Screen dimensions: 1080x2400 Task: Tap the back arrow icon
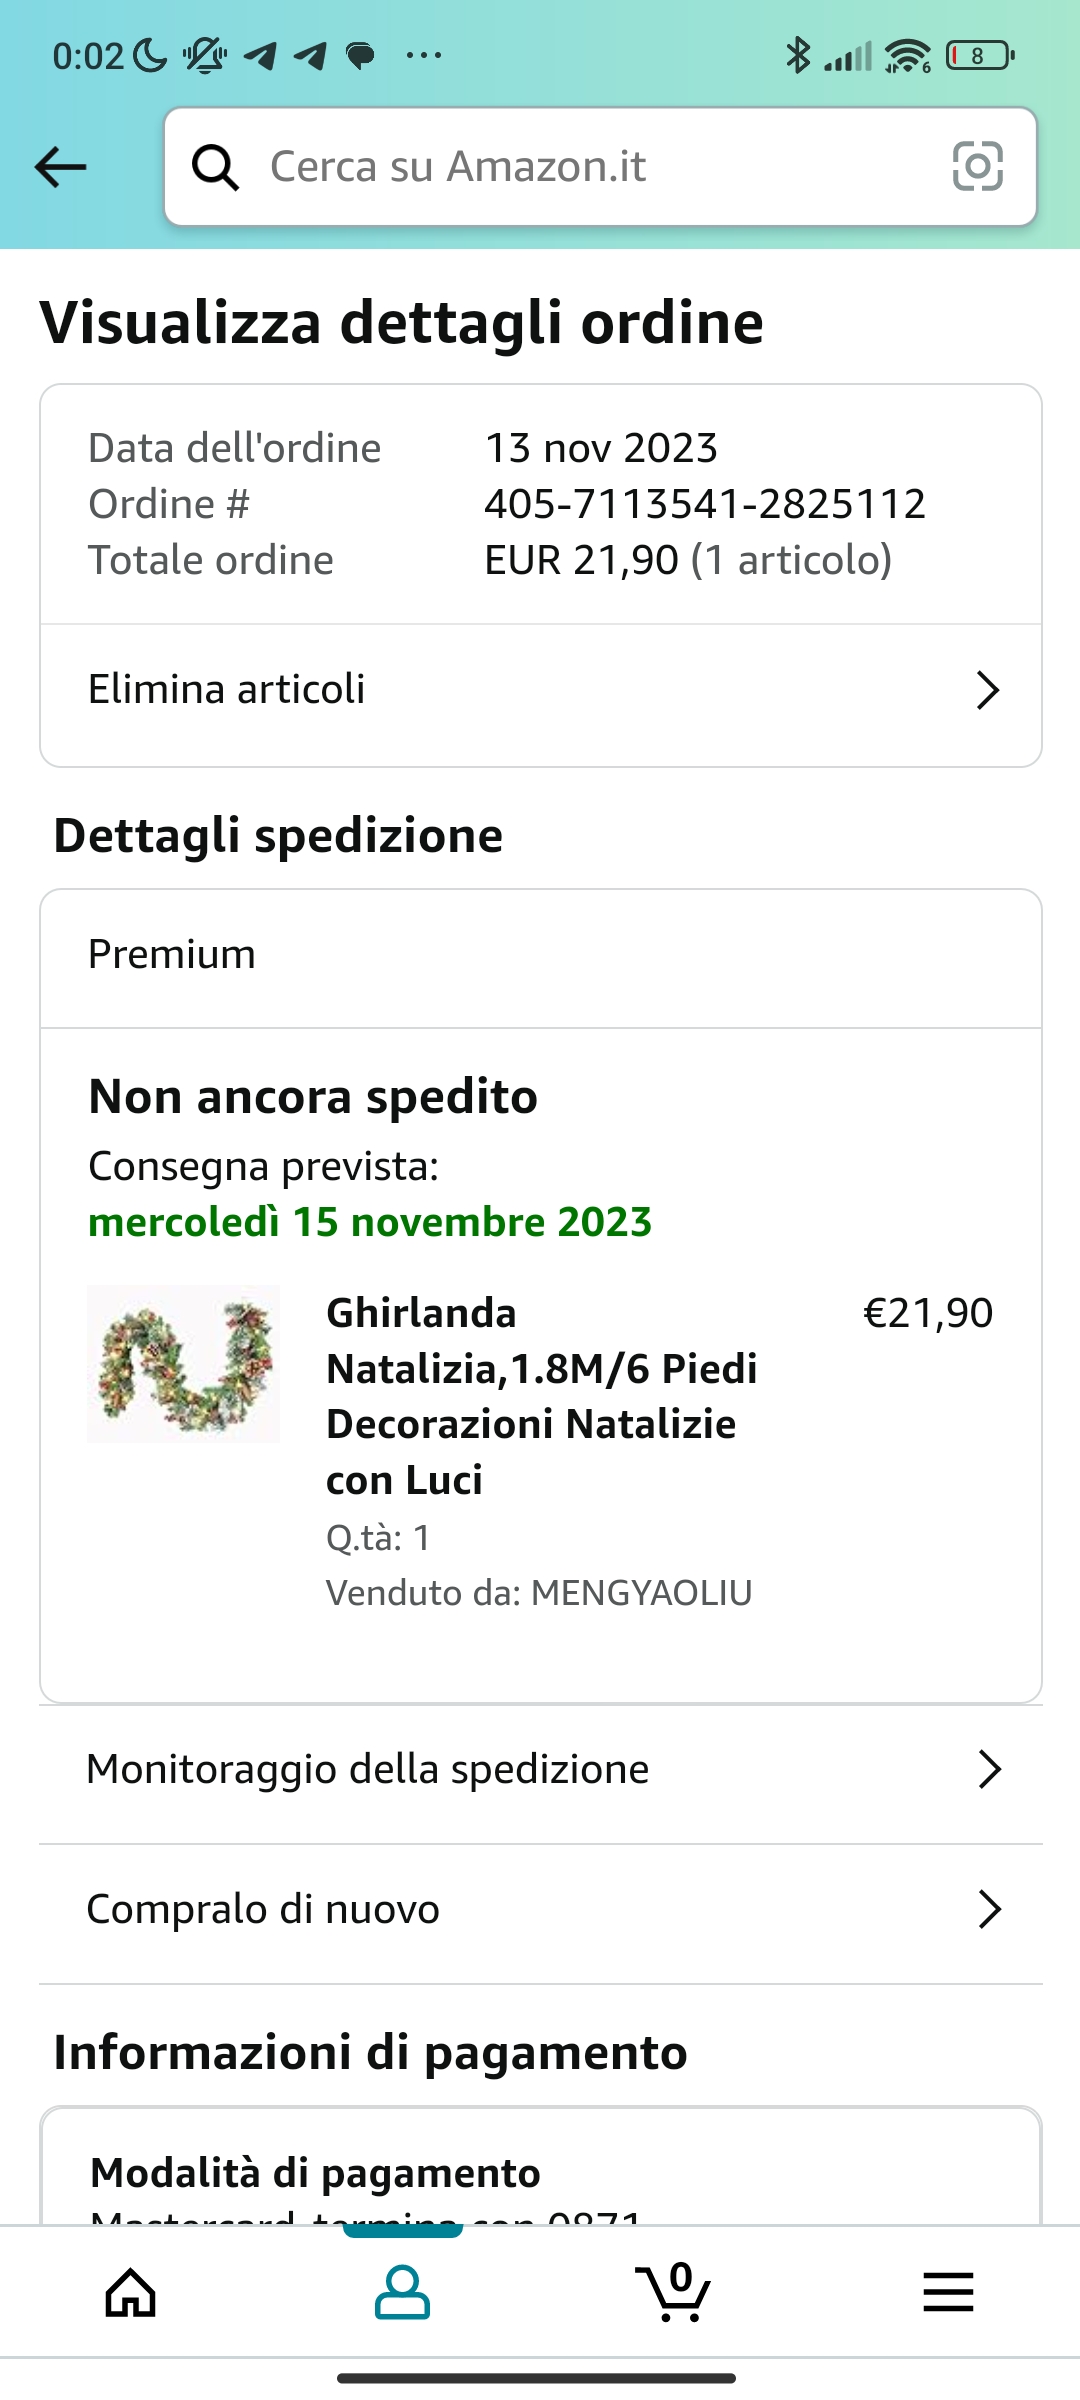coord(61,166)
